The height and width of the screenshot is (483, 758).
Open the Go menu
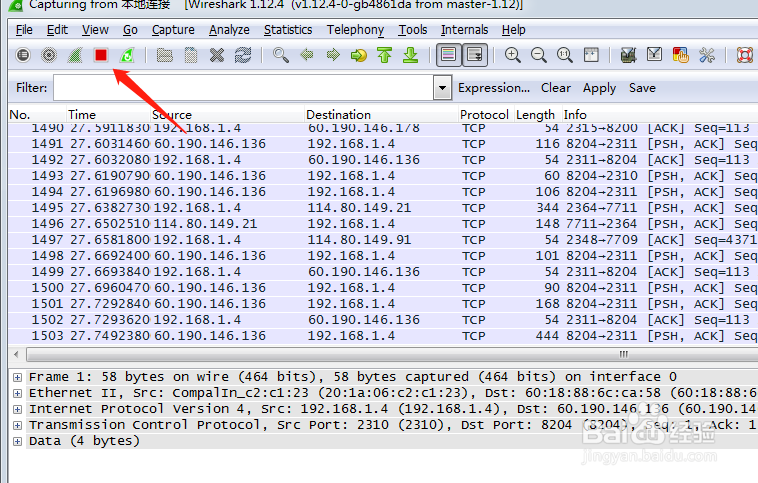point(130,30)
